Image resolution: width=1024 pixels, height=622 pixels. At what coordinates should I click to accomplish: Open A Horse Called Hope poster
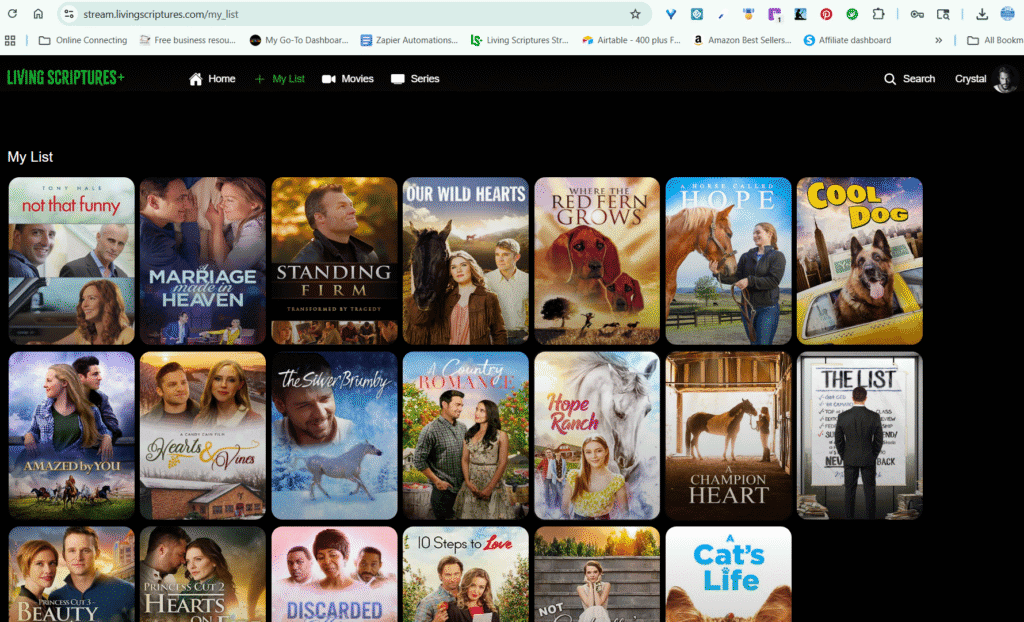pos(728,261)
